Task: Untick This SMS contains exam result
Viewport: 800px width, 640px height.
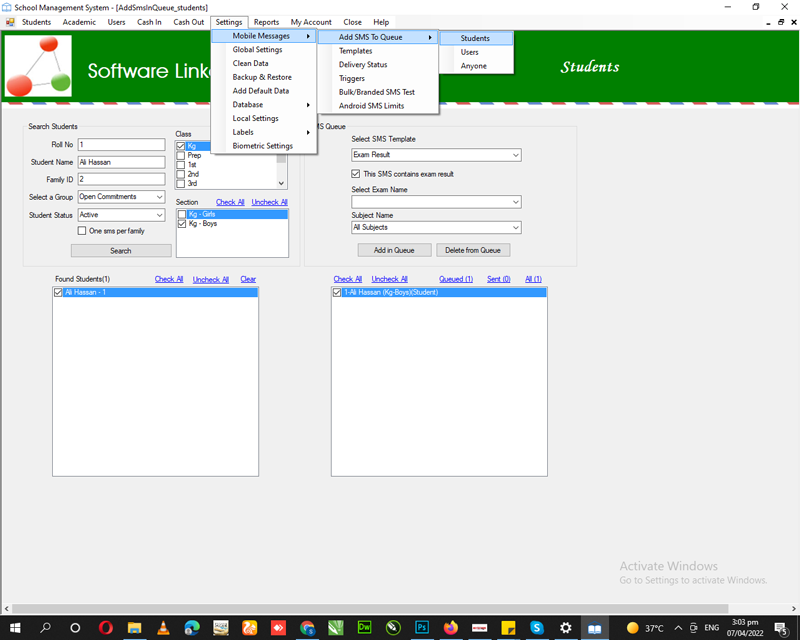Action: click(x=356, y=174)
